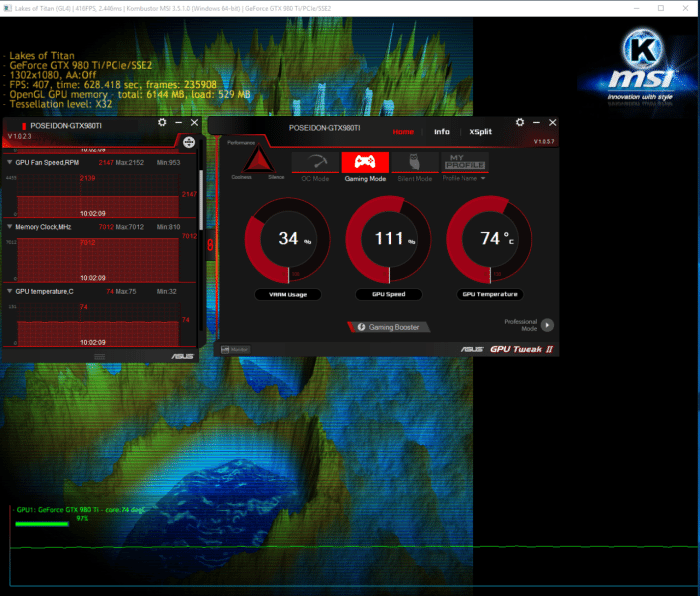
Task: Click the GPU Speed label
Action: point(389,294)
